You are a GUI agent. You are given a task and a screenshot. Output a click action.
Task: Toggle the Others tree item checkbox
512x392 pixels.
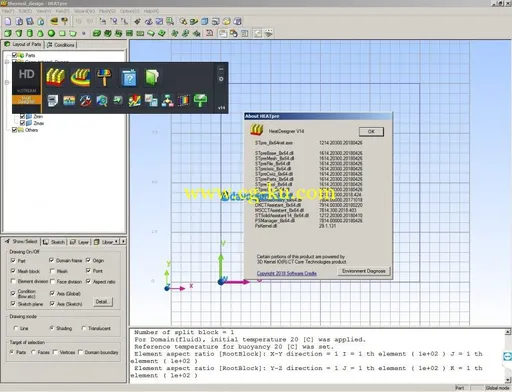14,130
